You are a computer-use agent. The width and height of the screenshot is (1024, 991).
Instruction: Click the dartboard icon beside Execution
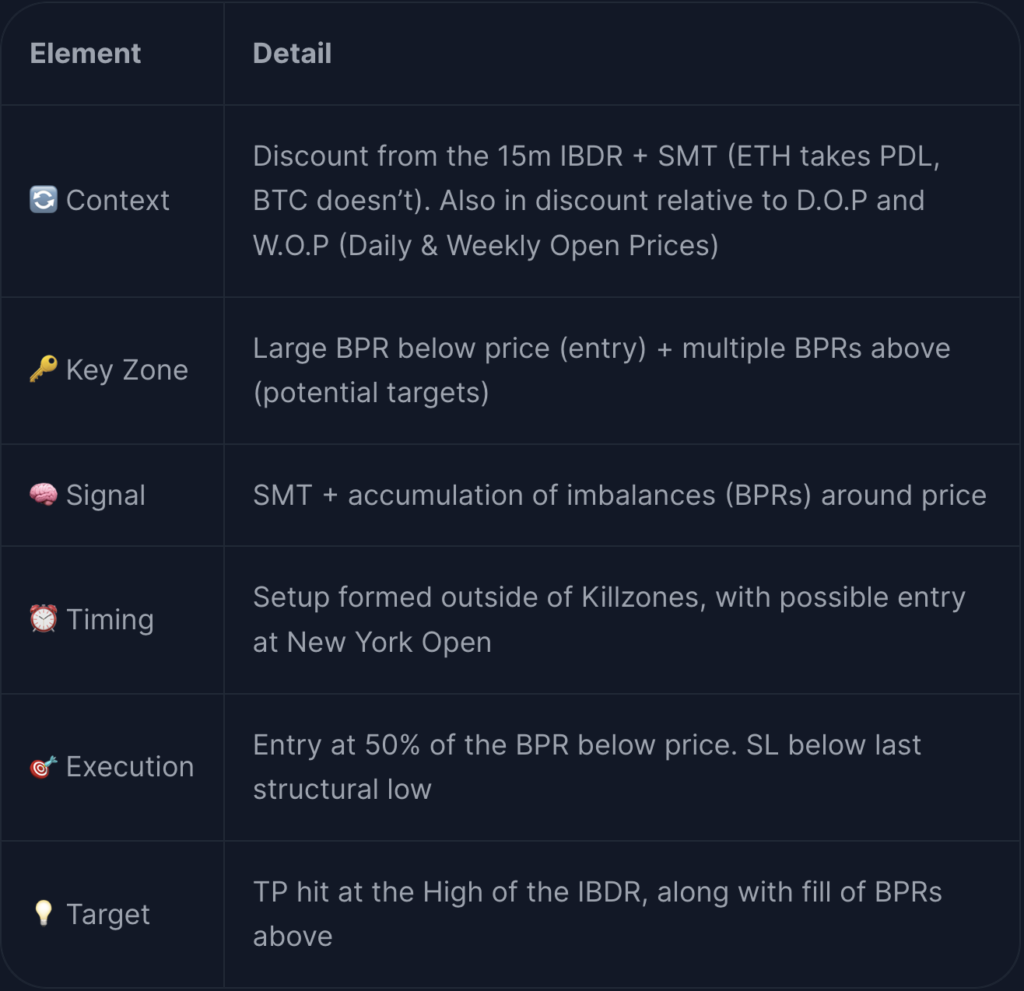44,766
